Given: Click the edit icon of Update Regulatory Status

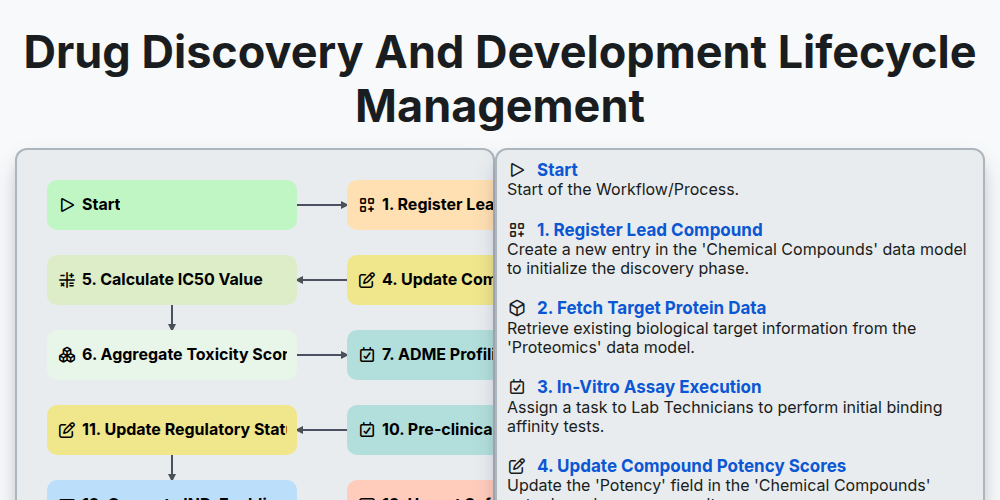Looking at the screenshot, I should coord(67,430).
